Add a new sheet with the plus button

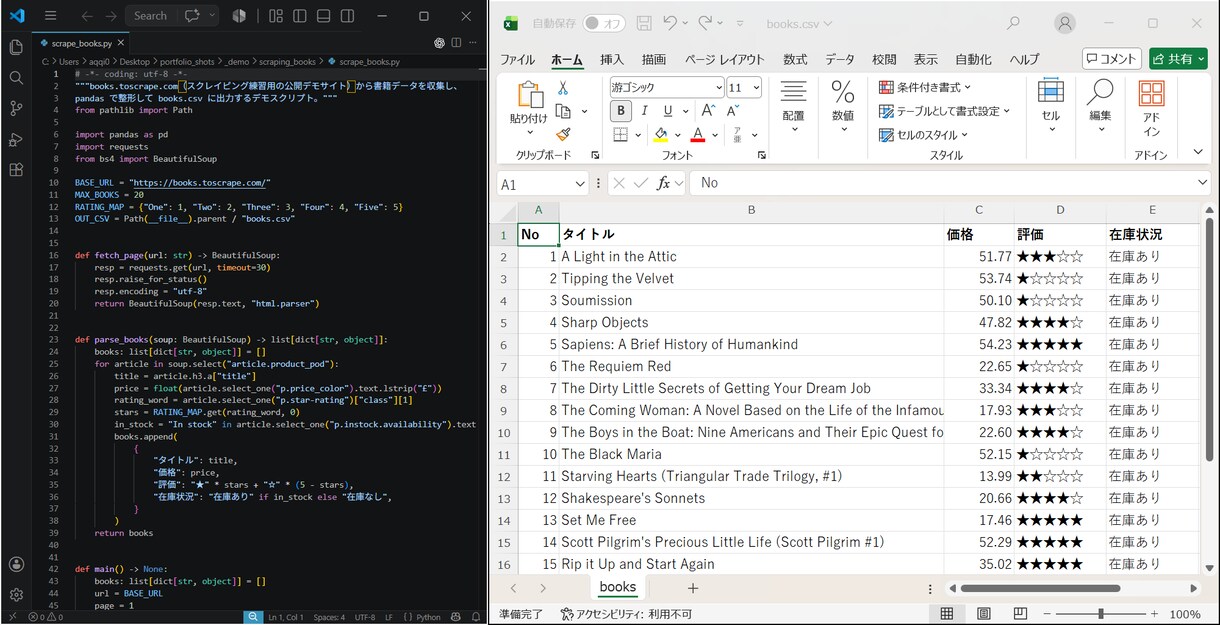point(692,588)
